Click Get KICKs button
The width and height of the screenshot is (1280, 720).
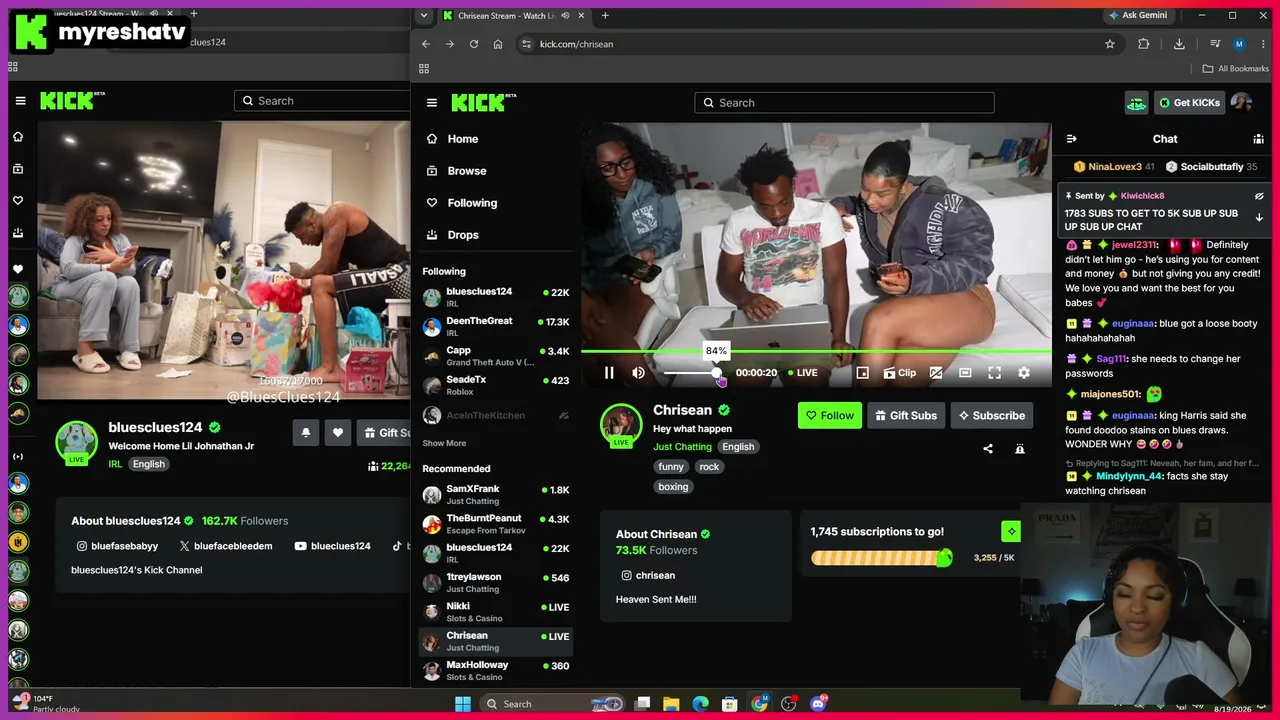(x=1189, y=103)
